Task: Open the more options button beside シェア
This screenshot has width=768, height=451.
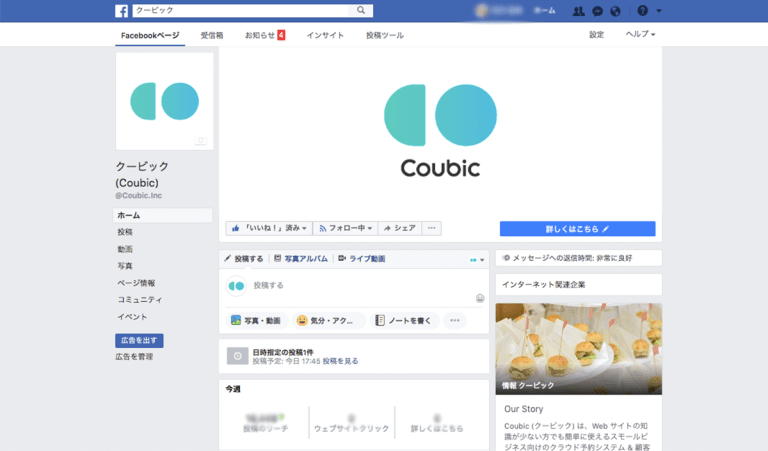Action: pyautogui.click(x=432, y=228)
